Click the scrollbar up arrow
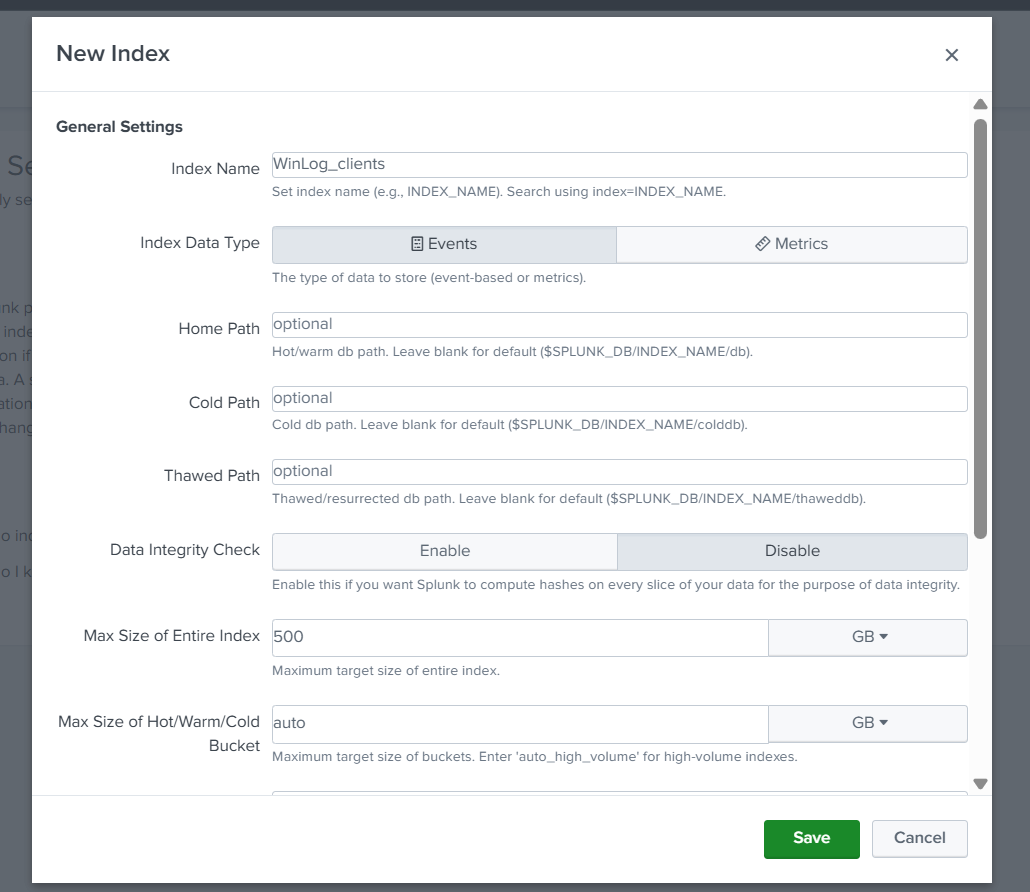 [980, 104]
